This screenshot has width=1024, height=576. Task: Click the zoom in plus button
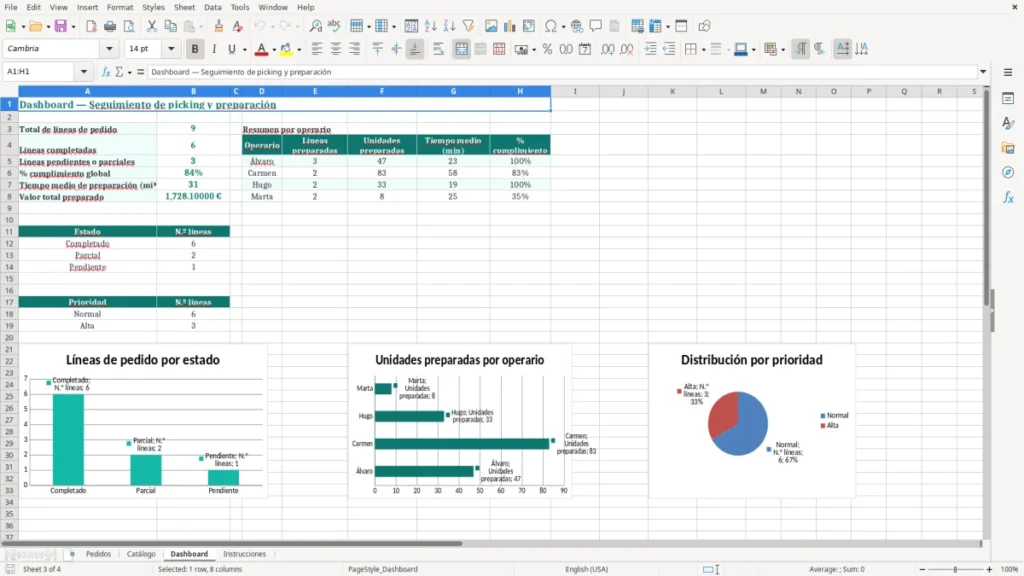[x=989, y=569]
